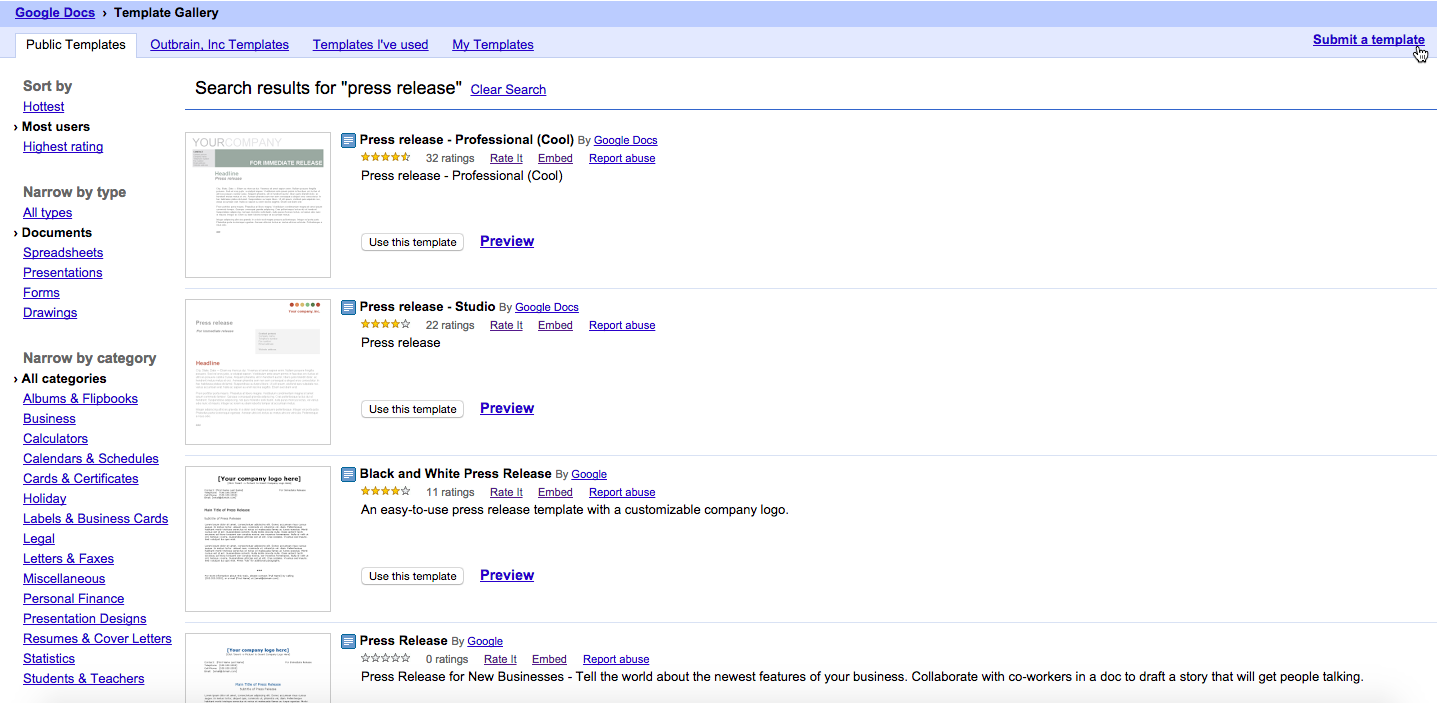Image resolution: width=1438 pixels, height=703 pixels.
Task: Open Outbrain, Inc Templates tab
Action: pos(219,45)
